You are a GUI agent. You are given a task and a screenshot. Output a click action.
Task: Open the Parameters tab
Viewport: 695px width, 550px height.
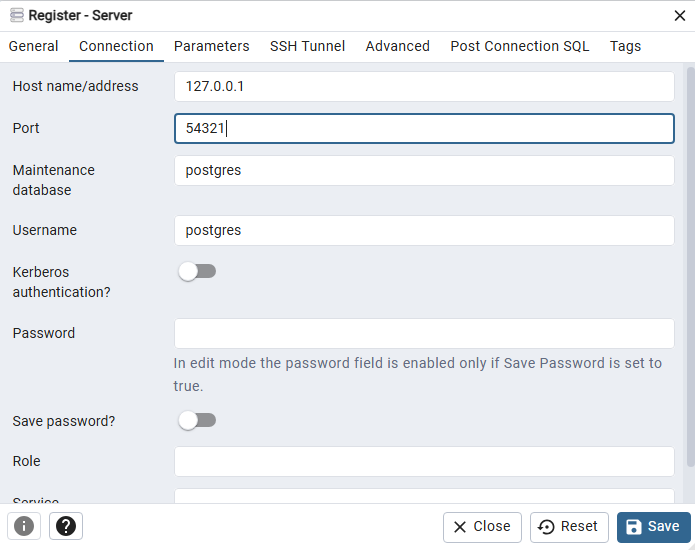(211, 46)
